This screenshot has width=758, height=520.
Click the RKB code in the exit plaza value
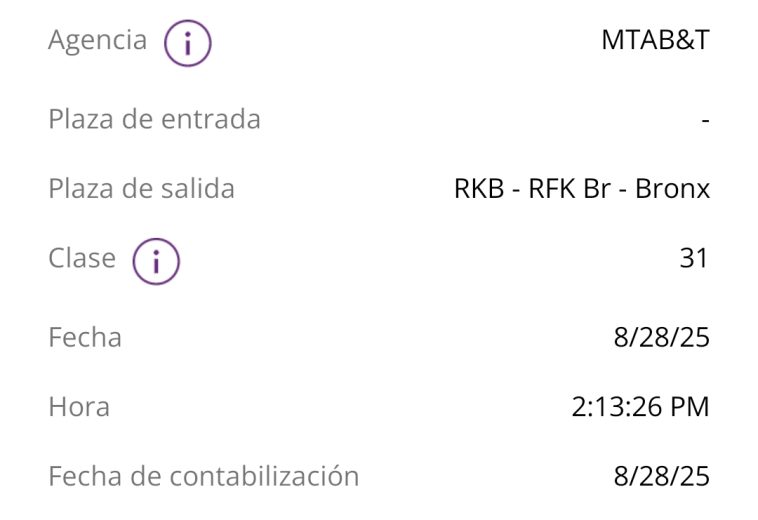477,189
